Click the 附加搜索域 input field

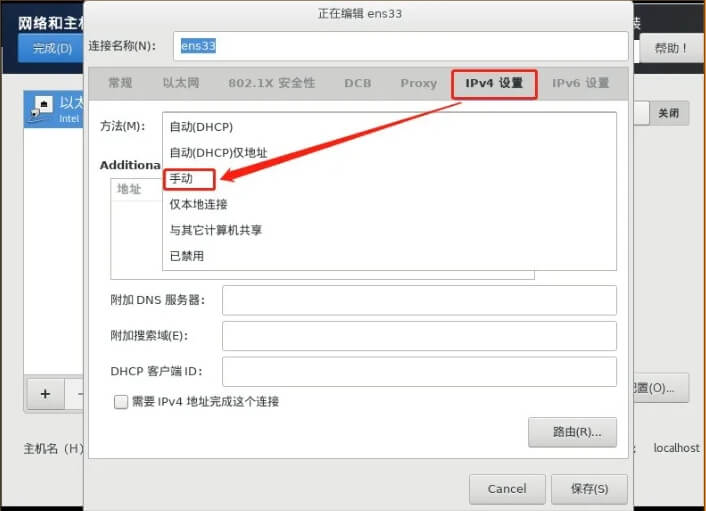tap(419, 336)
